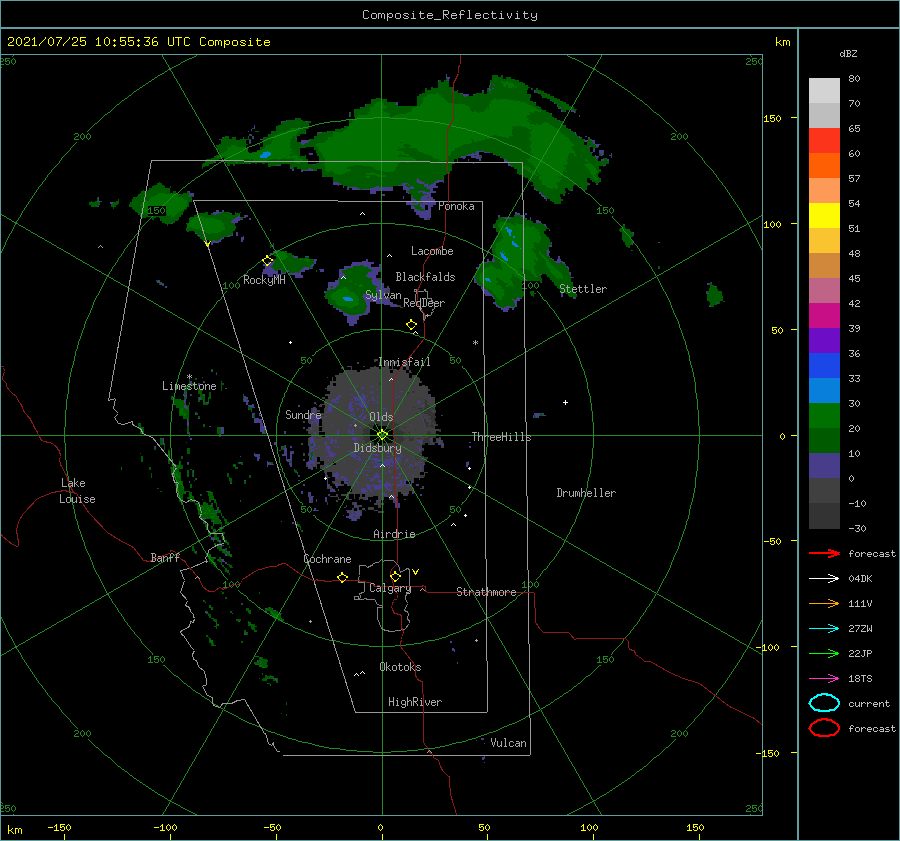The width and height of the screenshot is (900, 841).
Task: Click the Drumheller label
Action: 586,493
